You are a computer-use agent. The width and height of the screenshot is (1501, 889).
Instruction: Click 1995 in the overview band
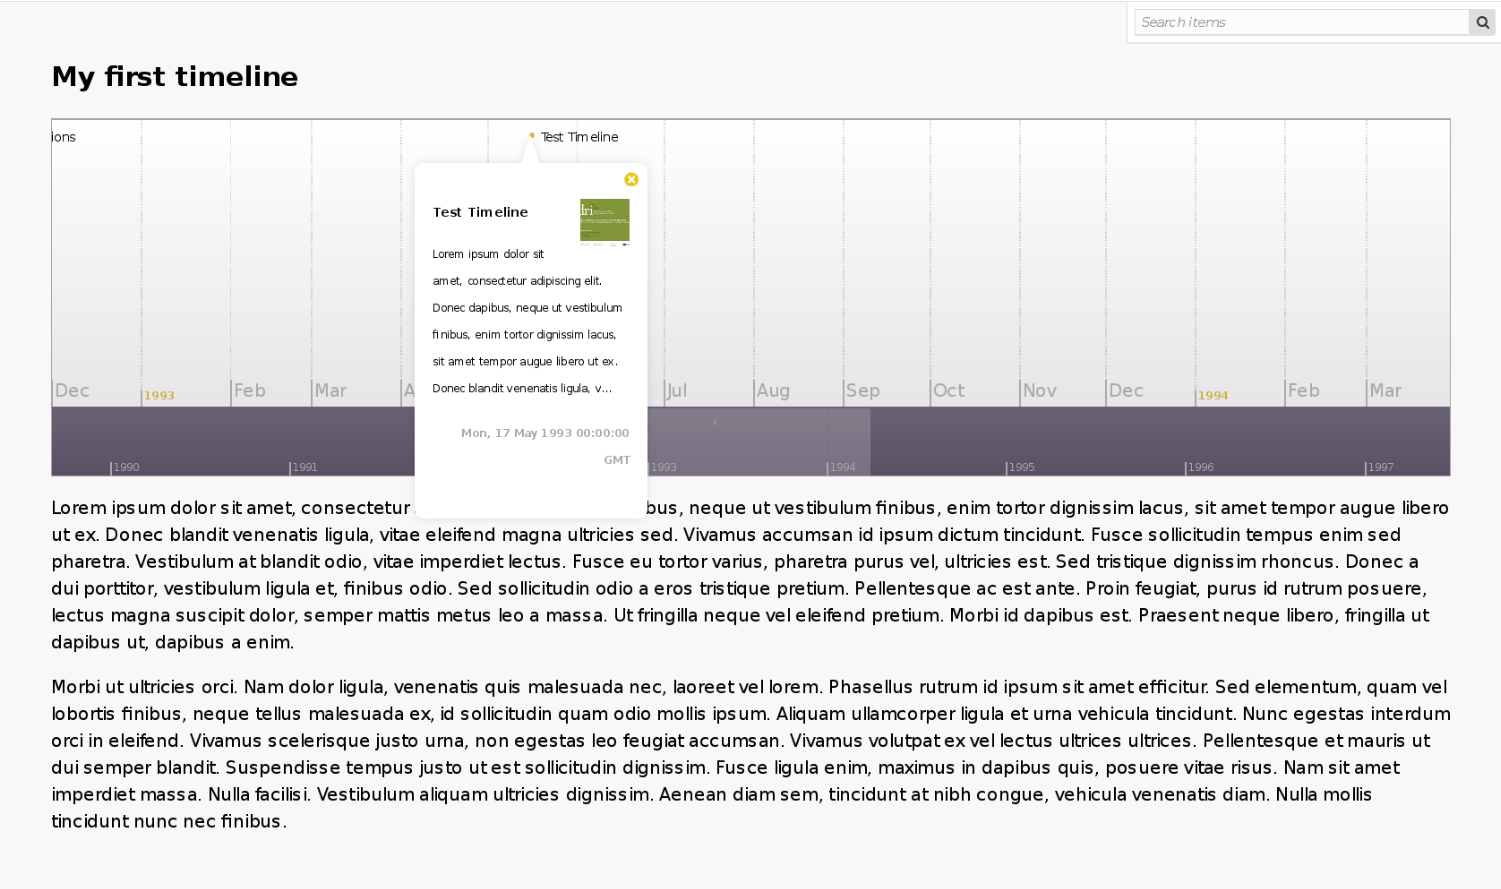pyautogui.click(x=1022, y=467)
